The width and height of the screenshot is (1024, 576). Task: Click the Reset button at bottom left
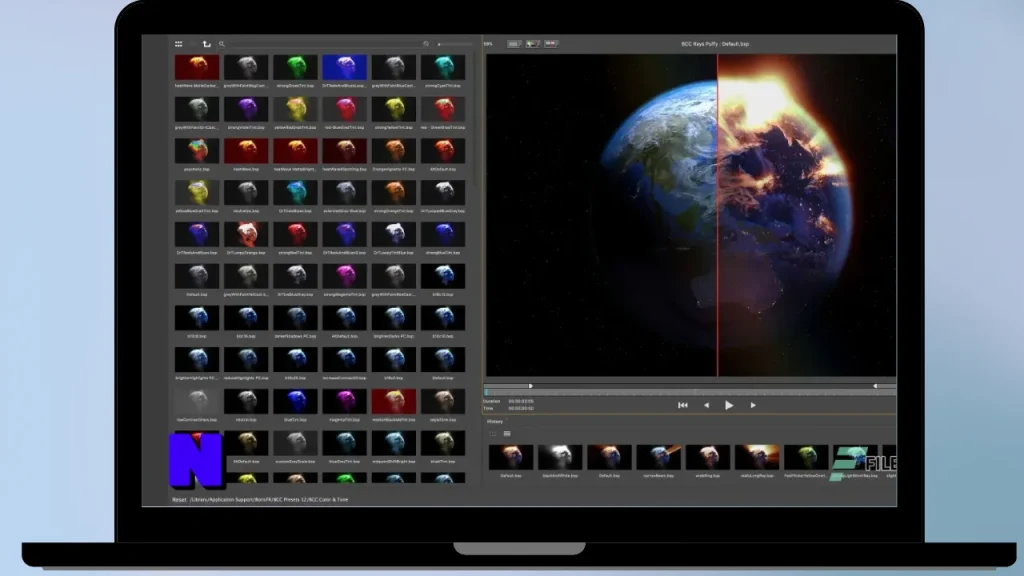tap(179, 500)
